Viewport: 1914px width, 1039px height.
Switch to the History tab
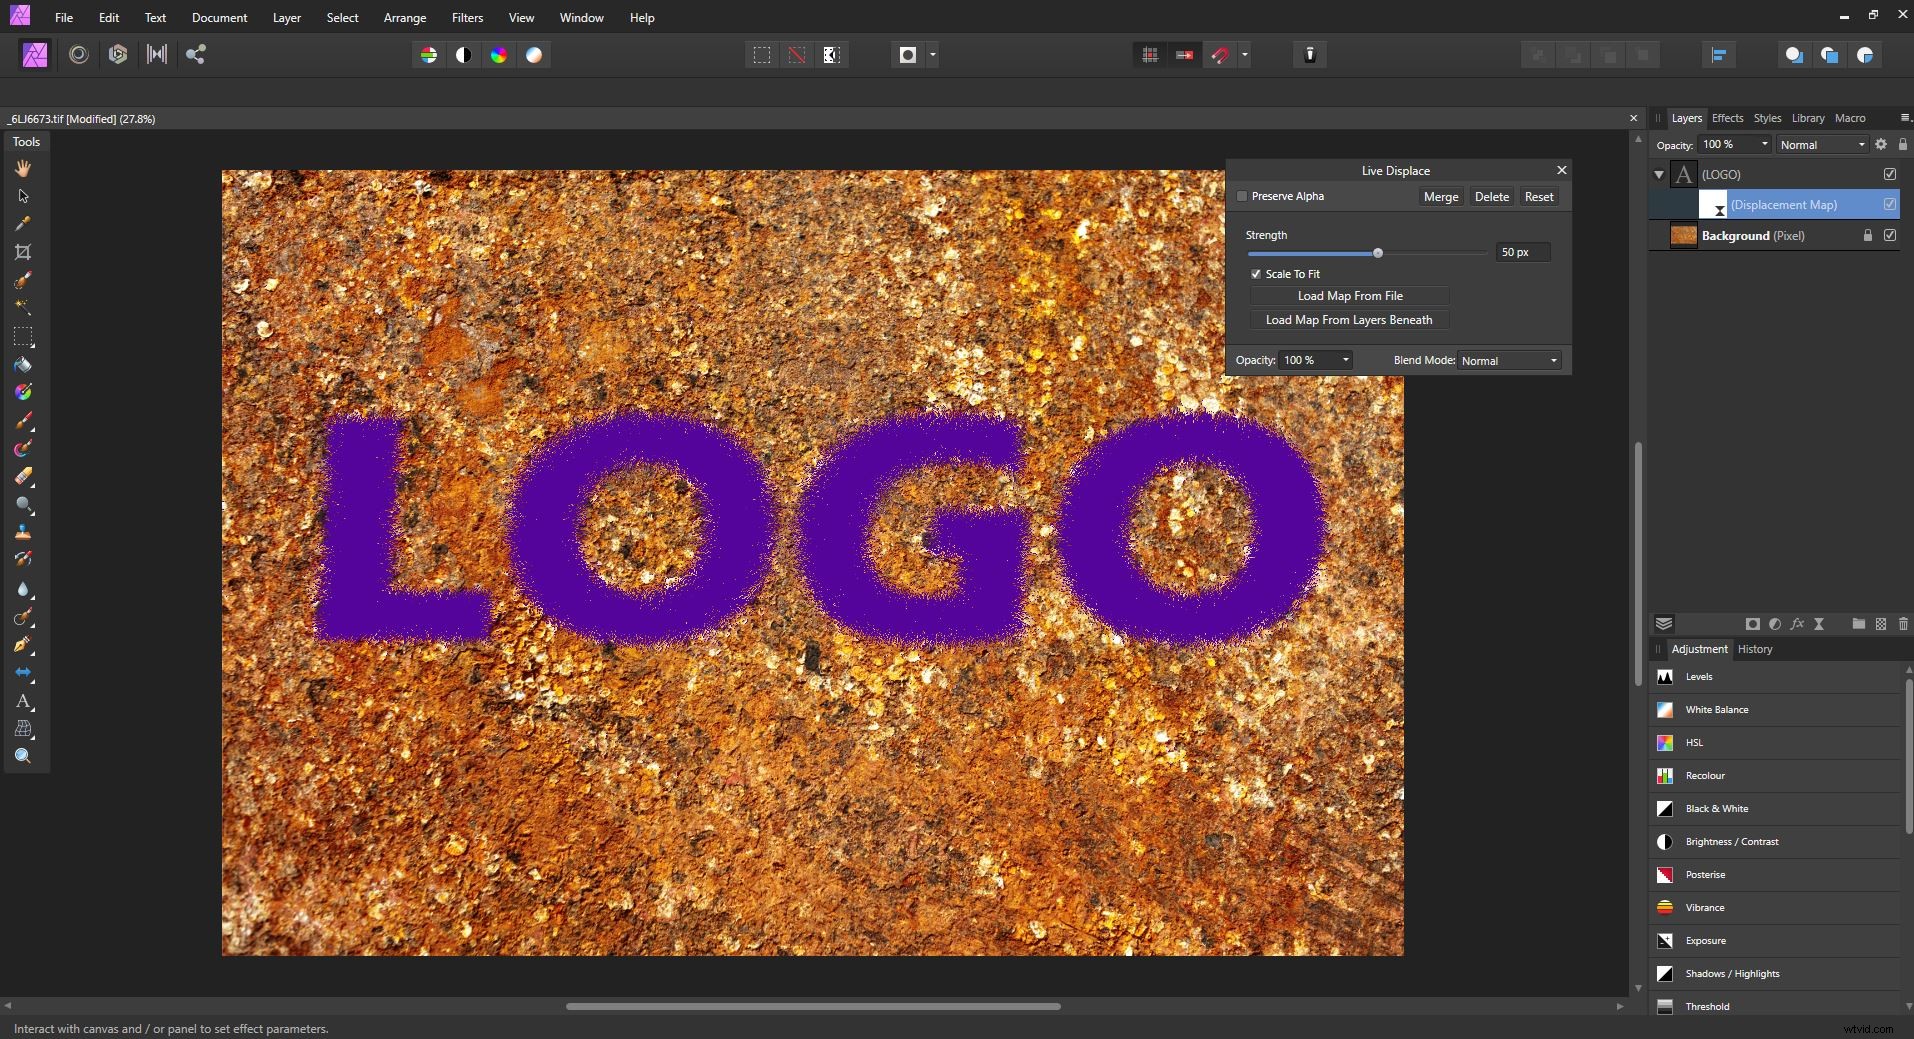(1755, 650)
